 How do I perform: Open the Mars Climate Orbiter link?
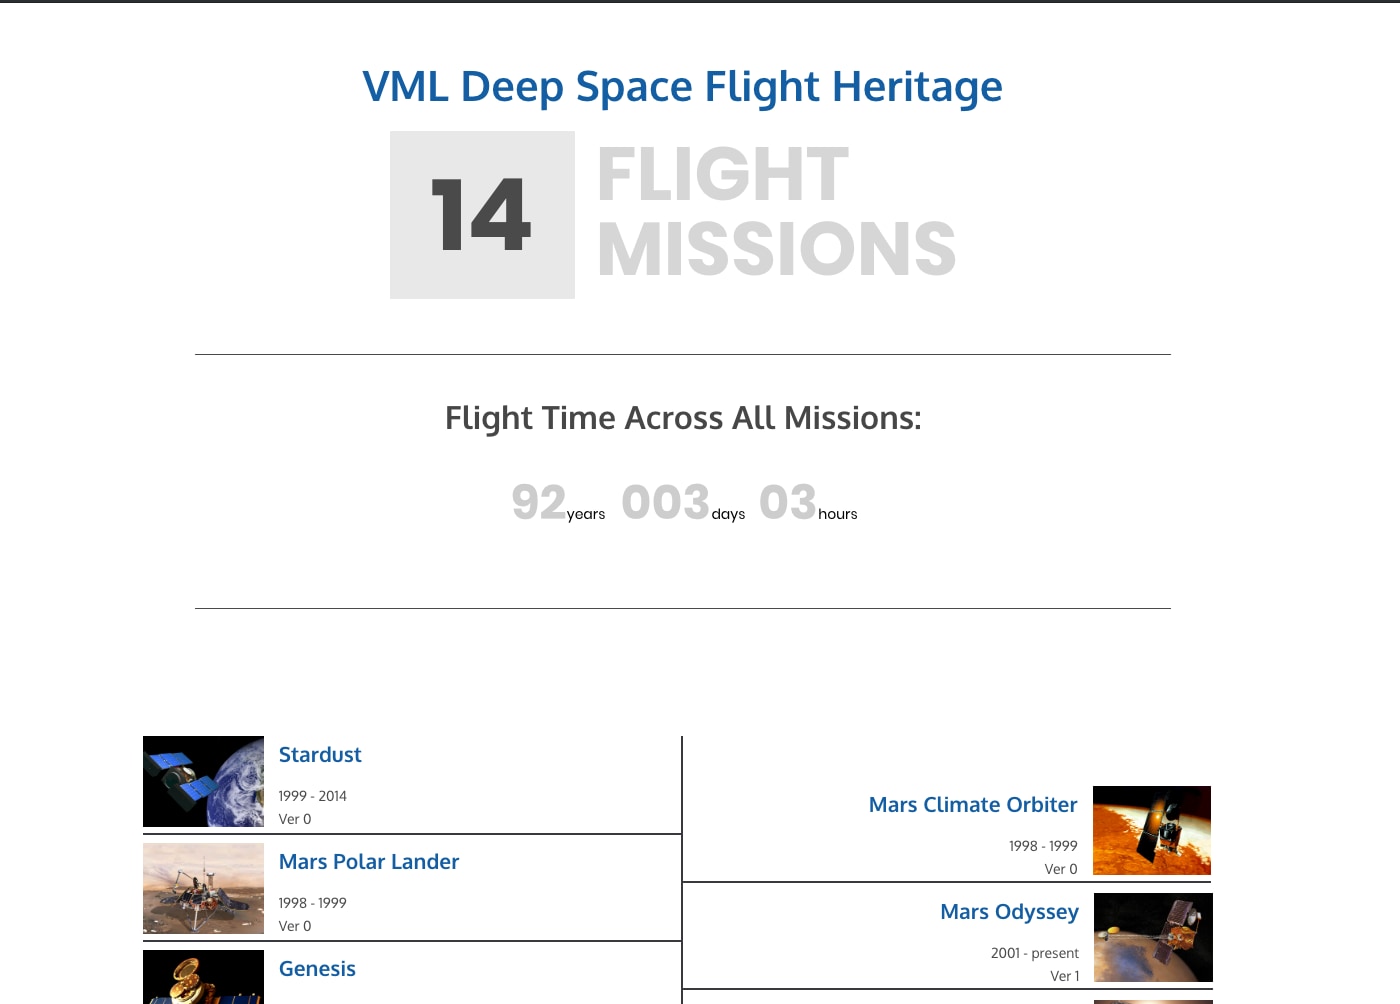point(973,805)
